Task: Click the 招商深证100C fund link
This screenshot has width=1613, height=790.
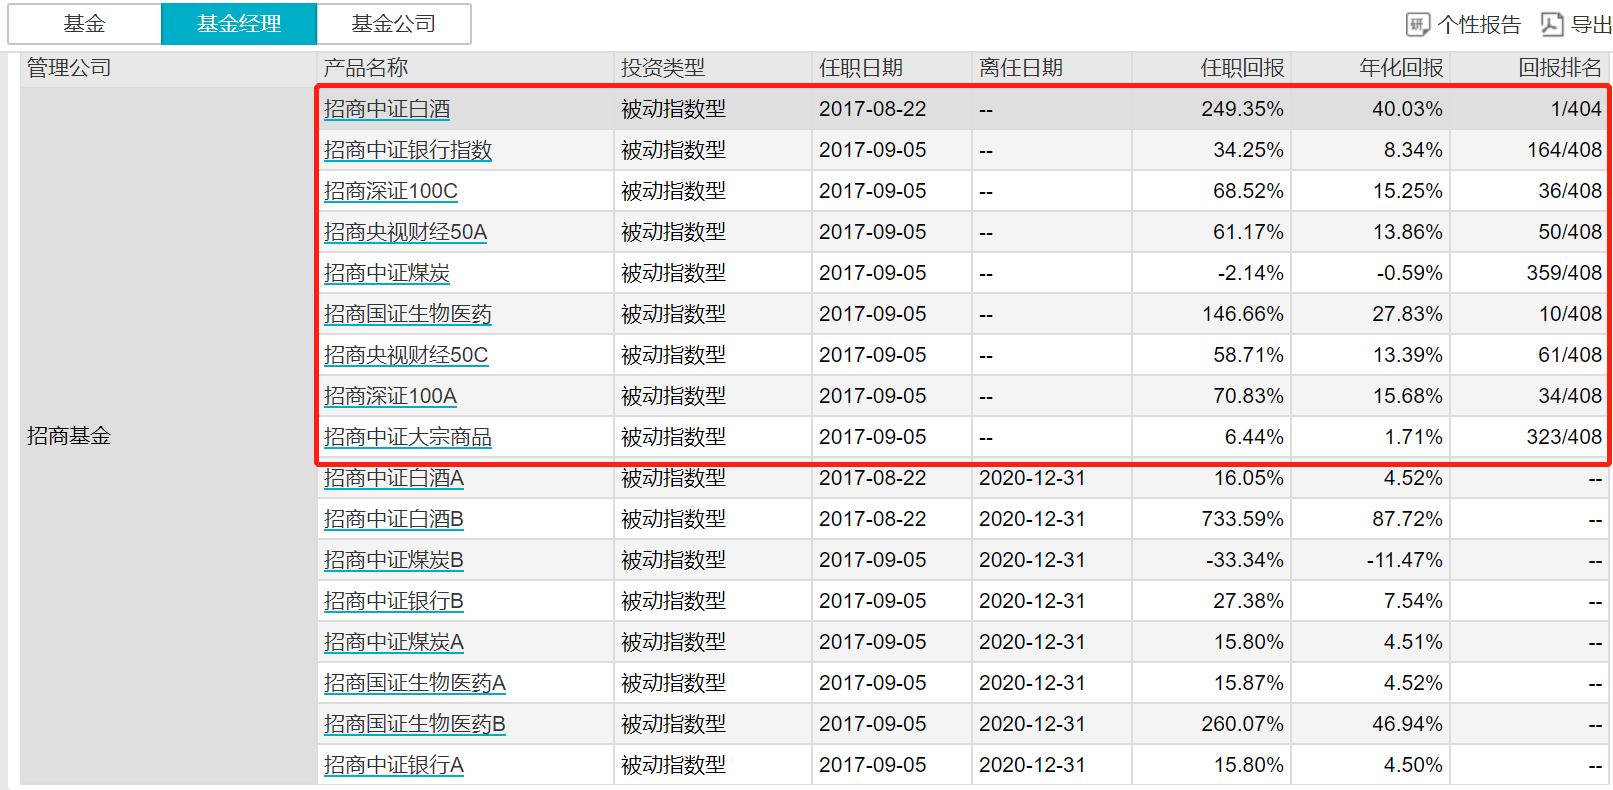Action: point(391,191)
